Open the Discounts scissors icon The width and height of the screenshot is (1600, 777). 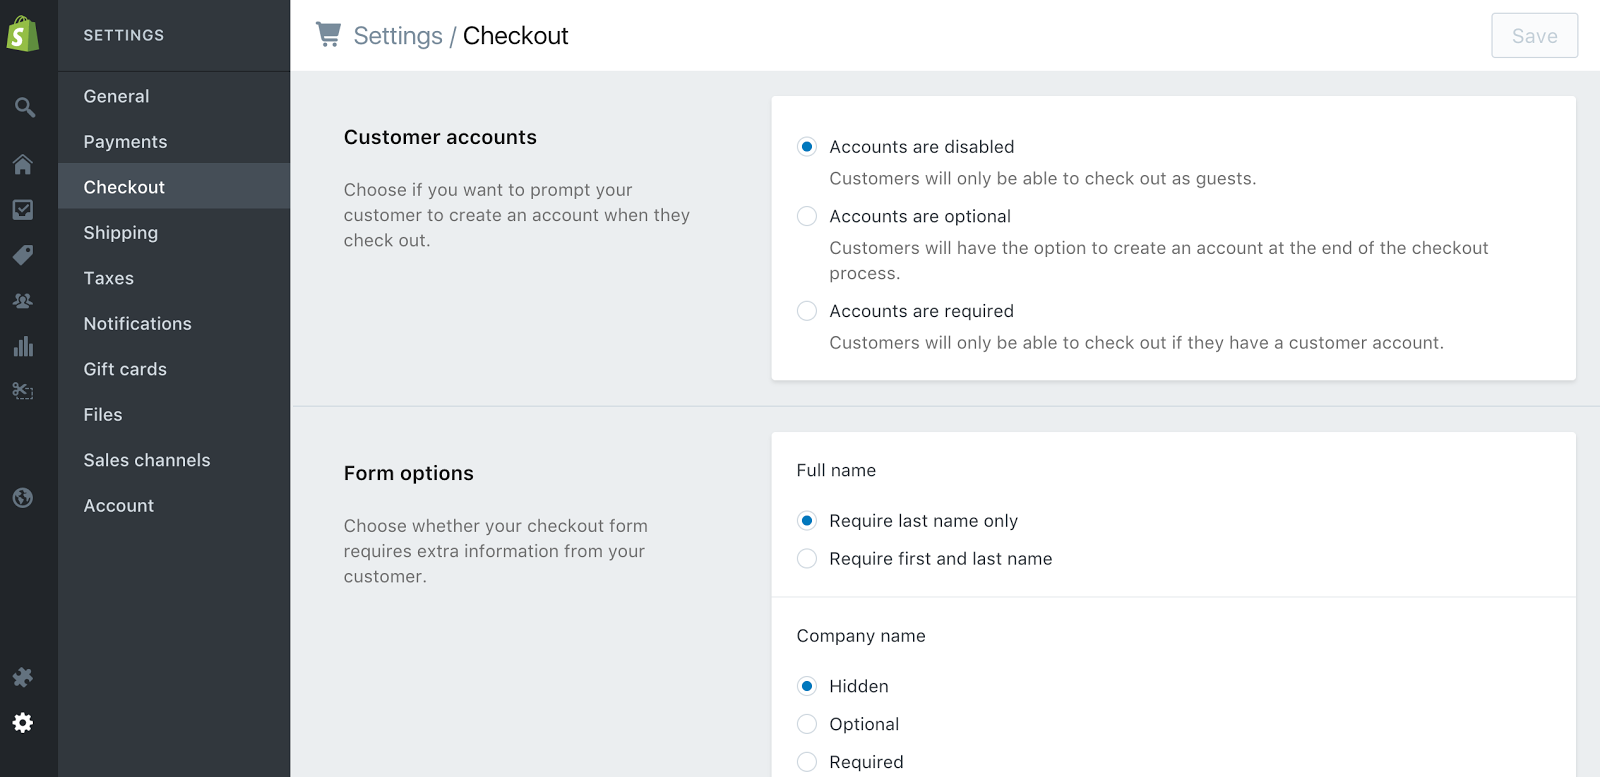pyautogui.click(x=23, y=391)
